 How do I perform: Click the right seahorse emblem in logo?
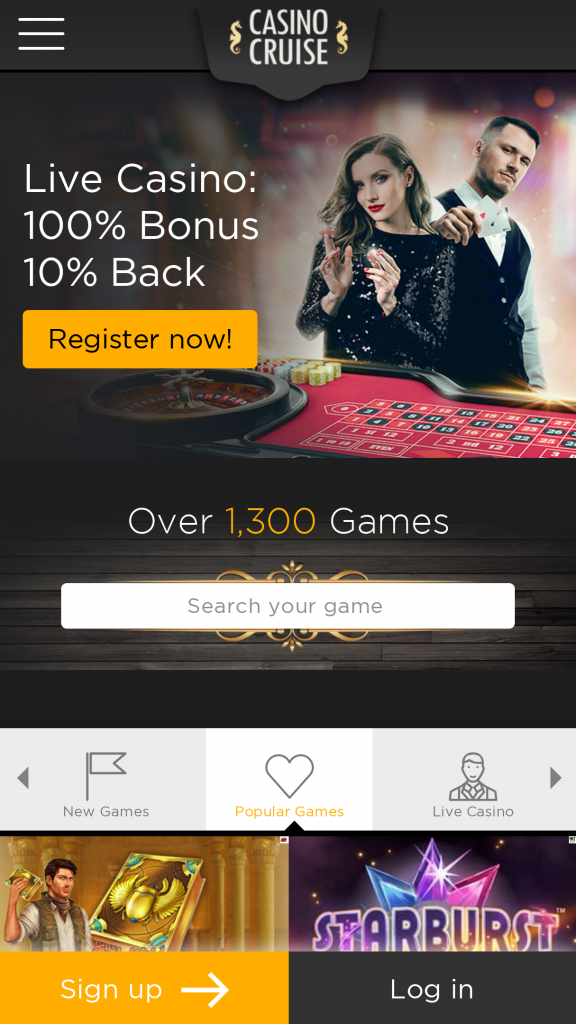(341, 37)
